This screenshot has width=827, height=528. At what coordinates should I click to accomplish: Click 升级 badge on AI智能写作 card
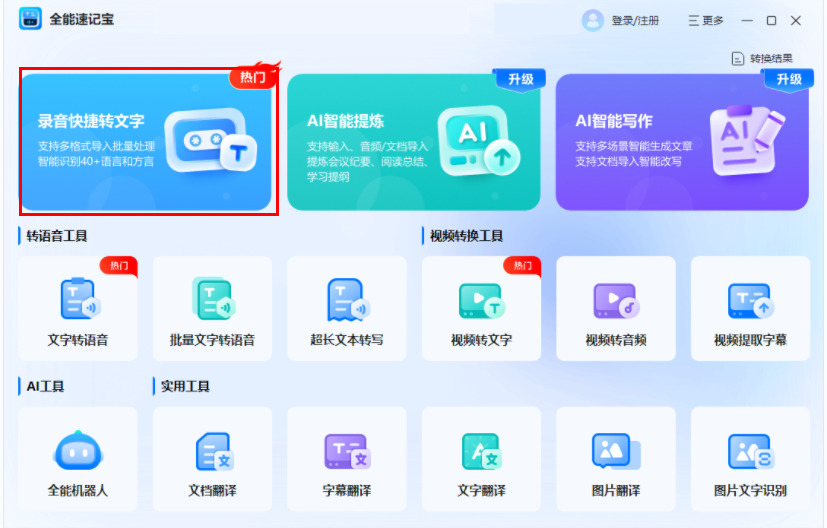coord(789,80)
